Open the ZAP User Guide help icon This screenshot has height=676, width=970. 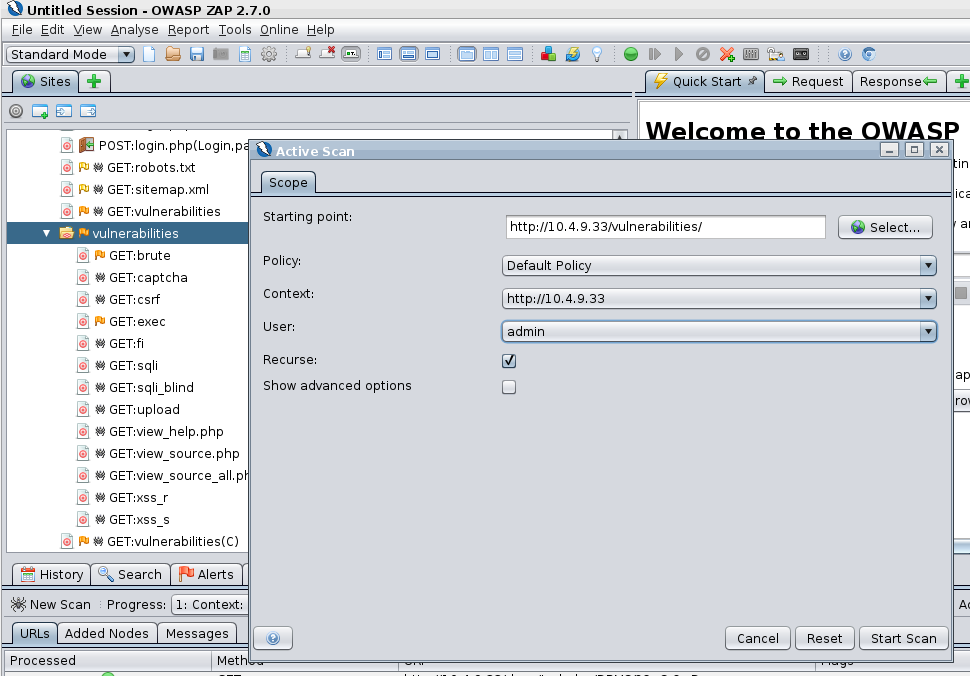pyautogui.click(x=844, y=54)
